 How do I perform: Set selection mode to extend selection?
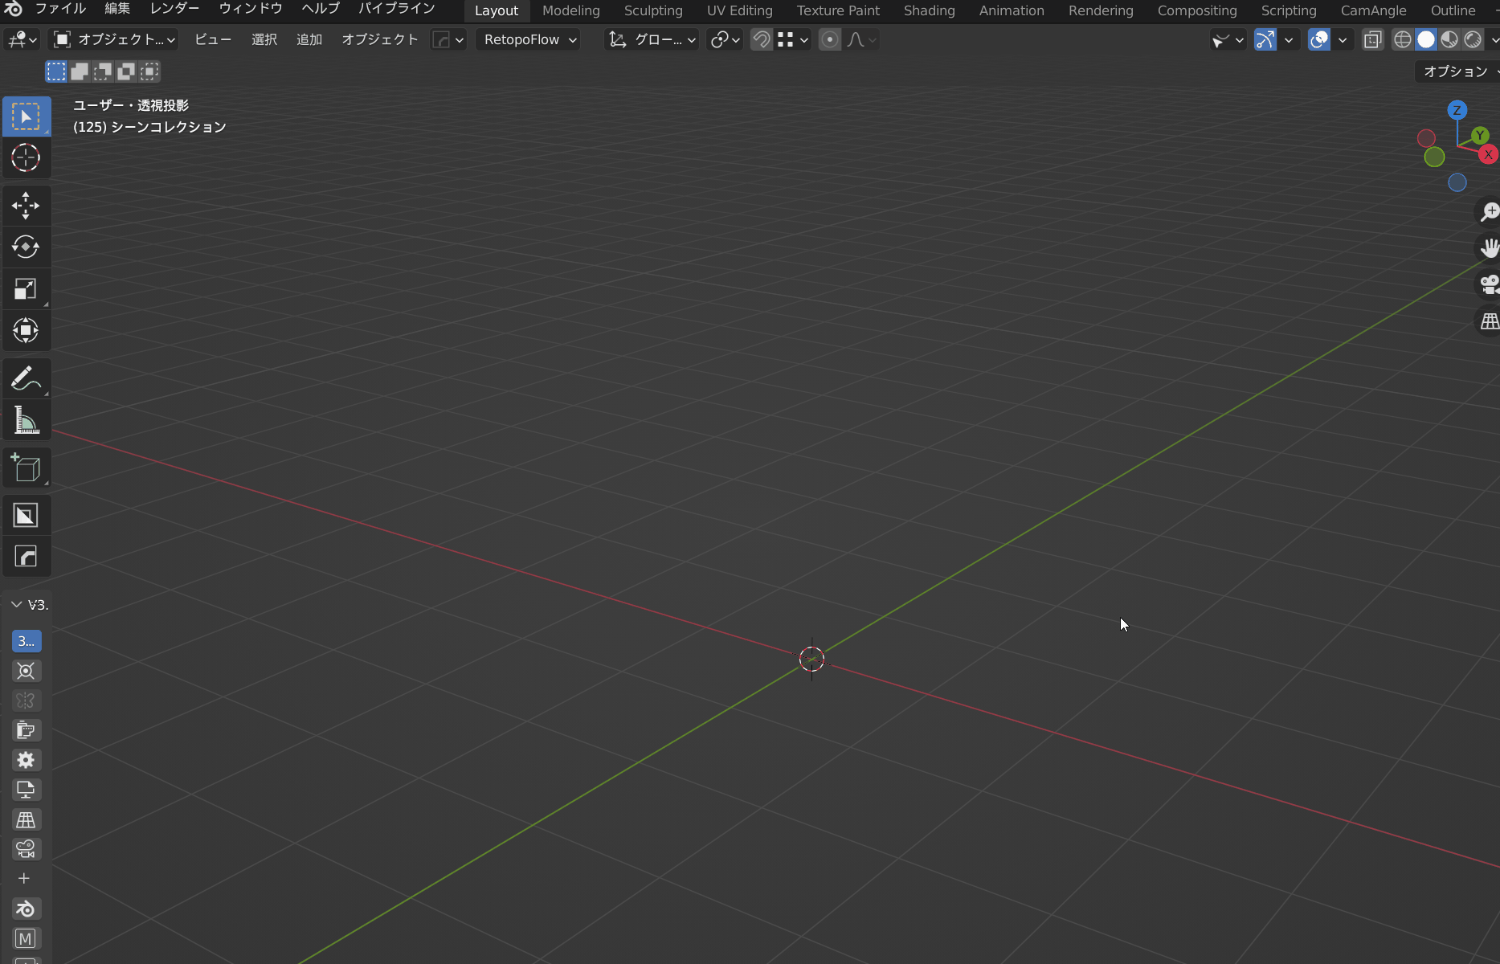(79, 71)
